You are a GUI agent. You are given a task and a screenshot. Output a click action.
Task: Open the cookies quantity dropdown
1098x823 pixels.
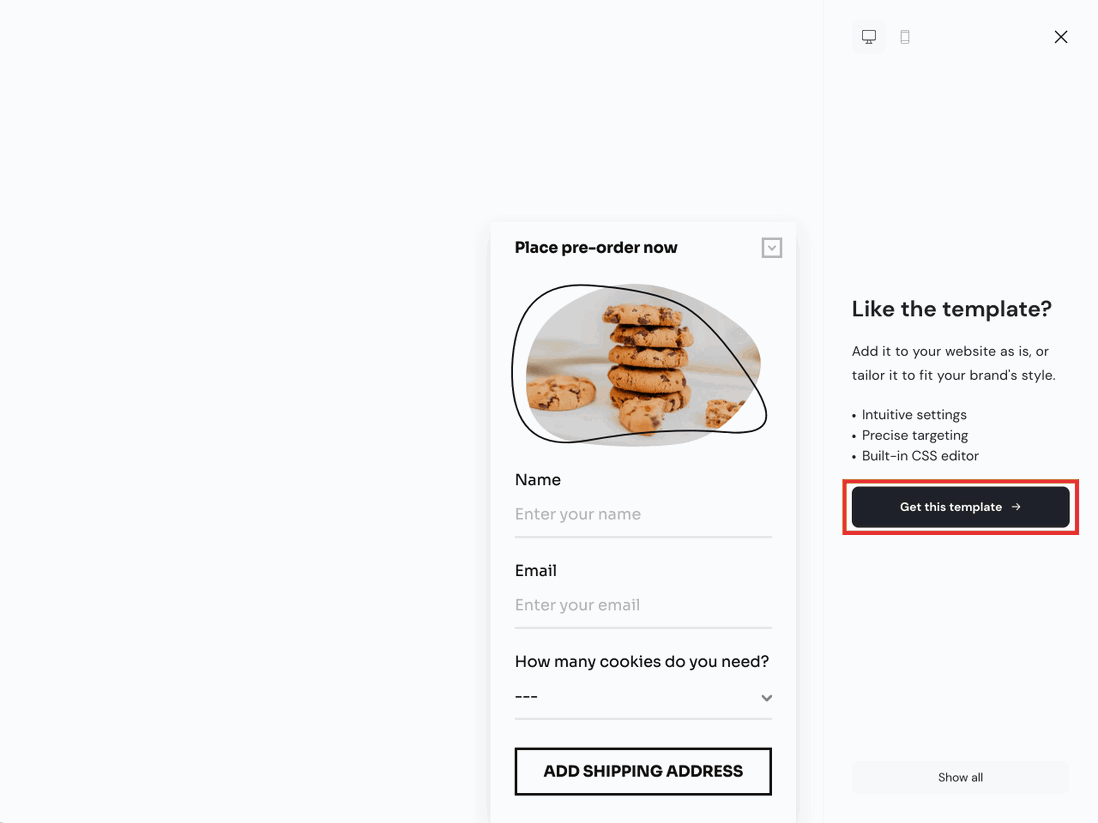coord(643,697)
